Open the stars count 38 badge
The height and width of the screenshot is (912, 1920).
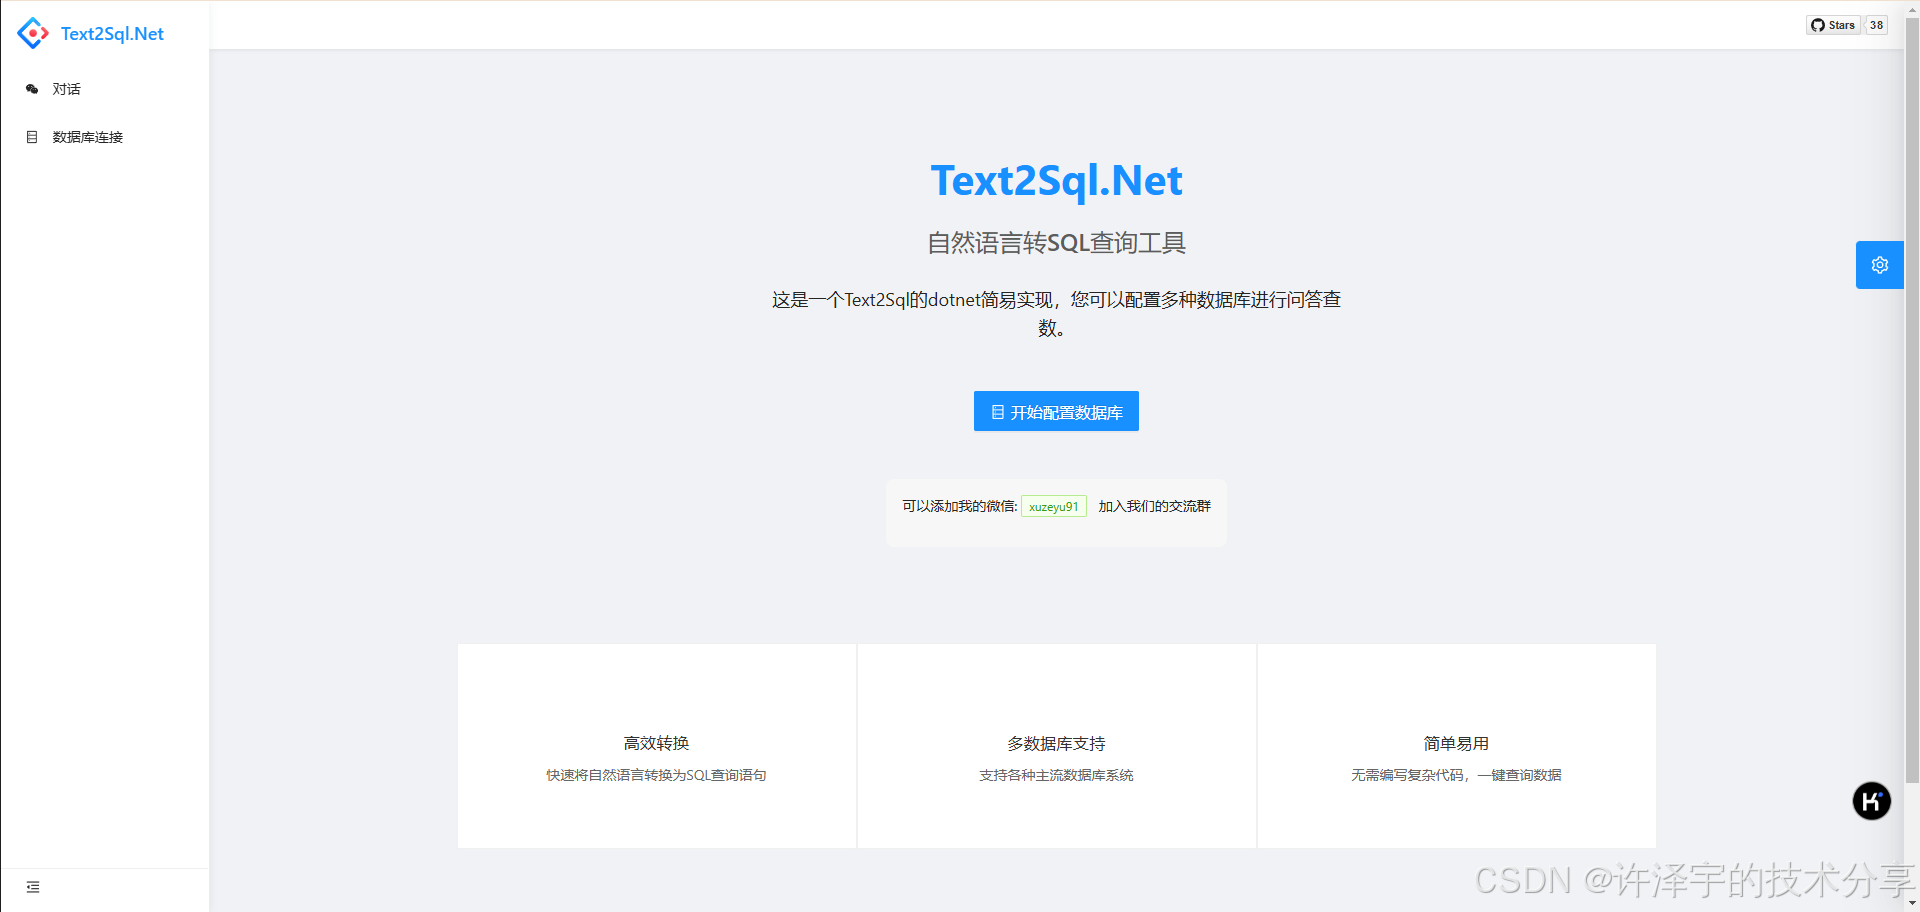[1876, 25]
